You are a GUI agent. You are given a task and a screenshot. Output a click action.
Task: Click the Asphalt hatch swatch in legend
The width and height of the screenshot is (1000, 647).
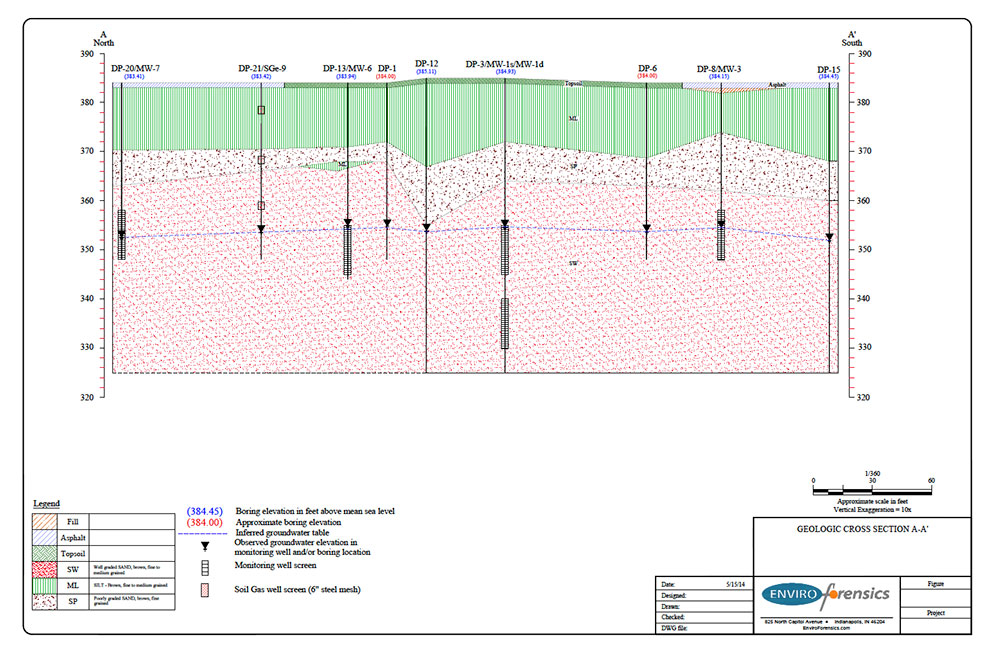point(45,537)
